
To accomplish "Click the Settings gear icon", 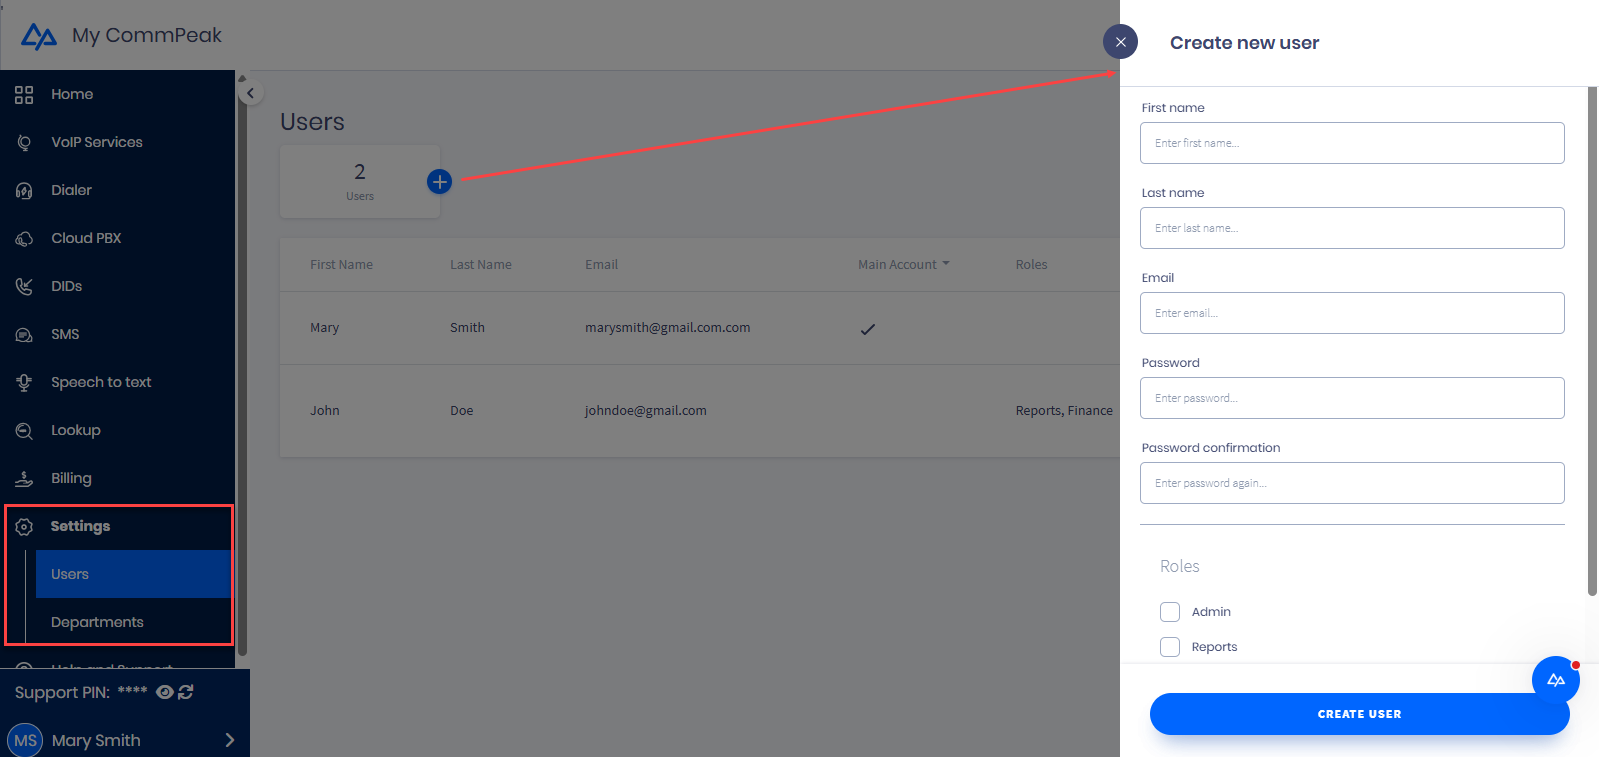I will pyautogui.click(x=24, y=527).
